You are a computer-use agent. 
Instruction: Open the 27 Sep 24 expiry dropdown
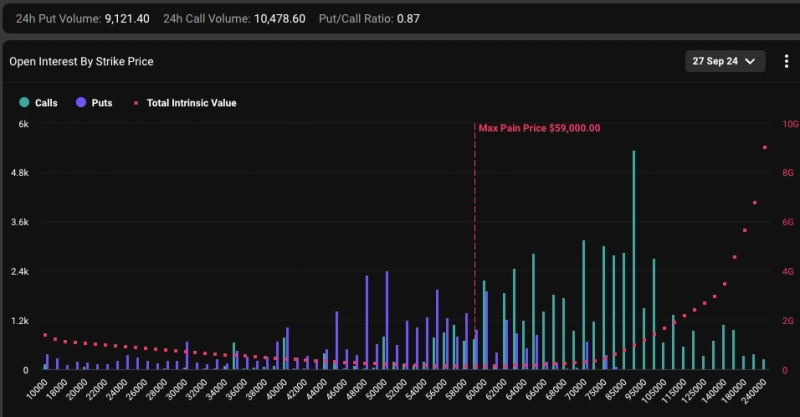click(x=725, y=61)
